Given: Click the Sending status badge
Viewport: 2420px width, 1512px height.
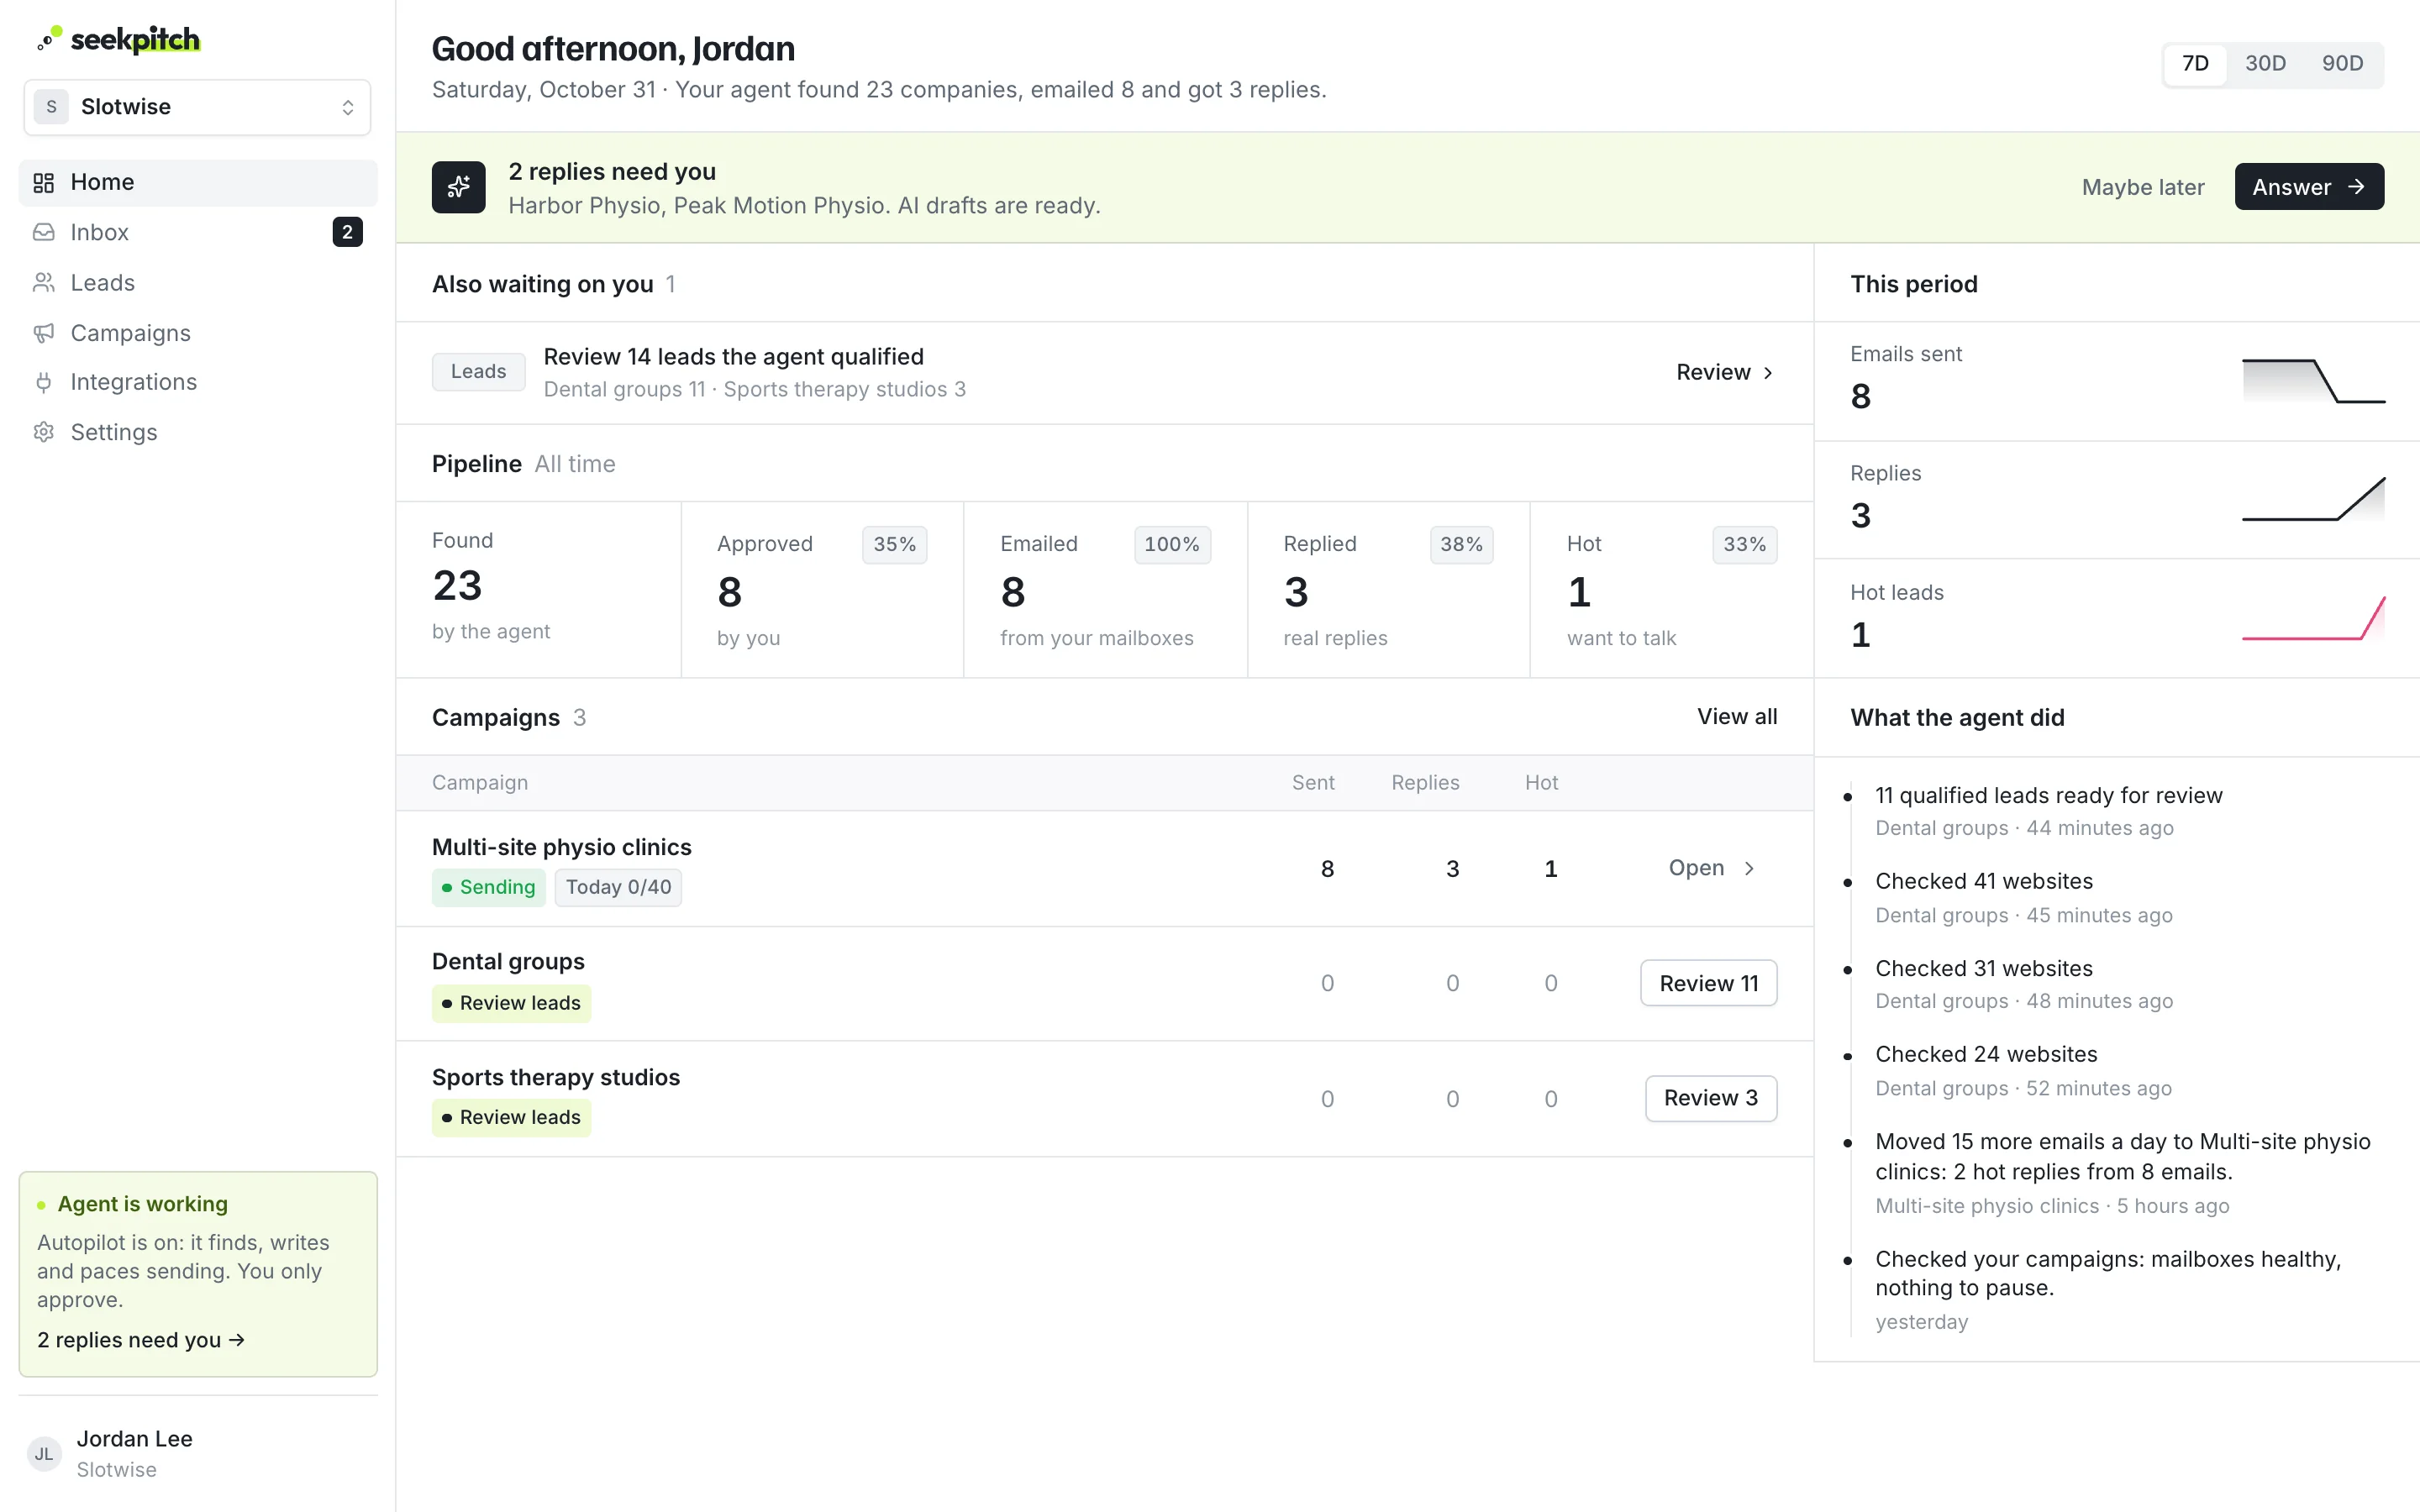Looking at the screenshot, I should (x=488, y=887).
